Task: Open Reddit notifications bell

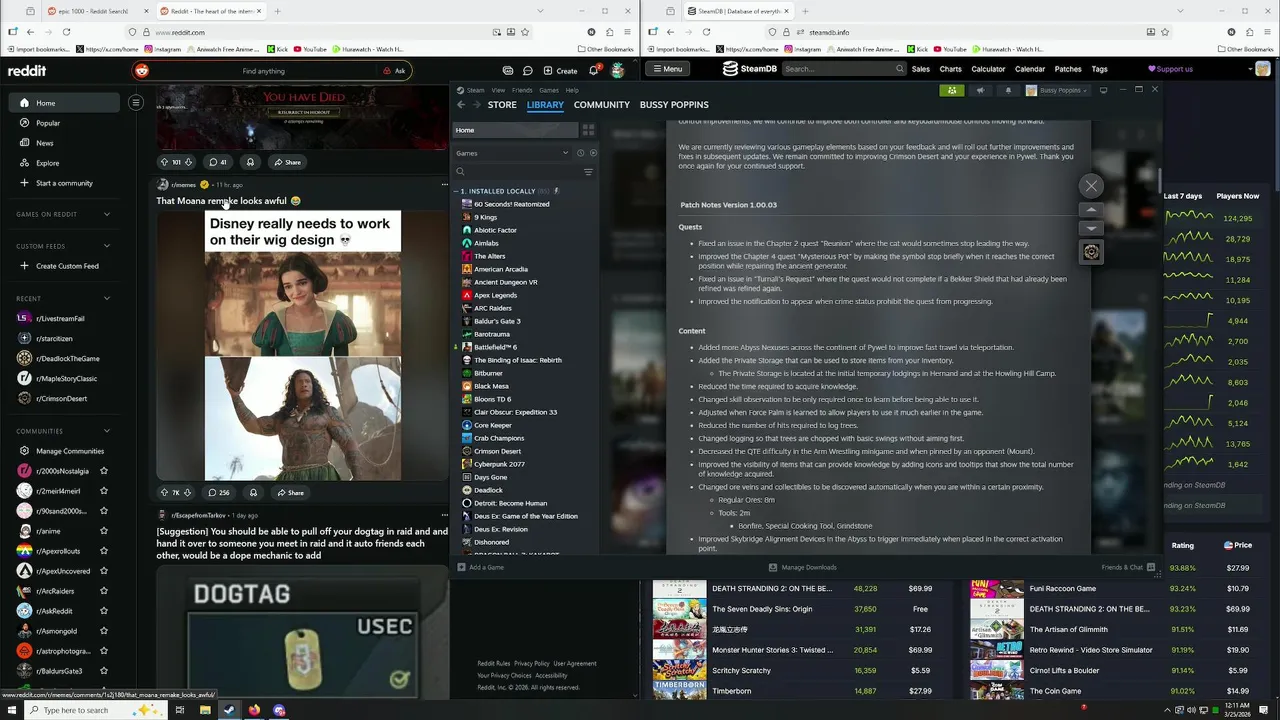Action: [x=593, y=71]
